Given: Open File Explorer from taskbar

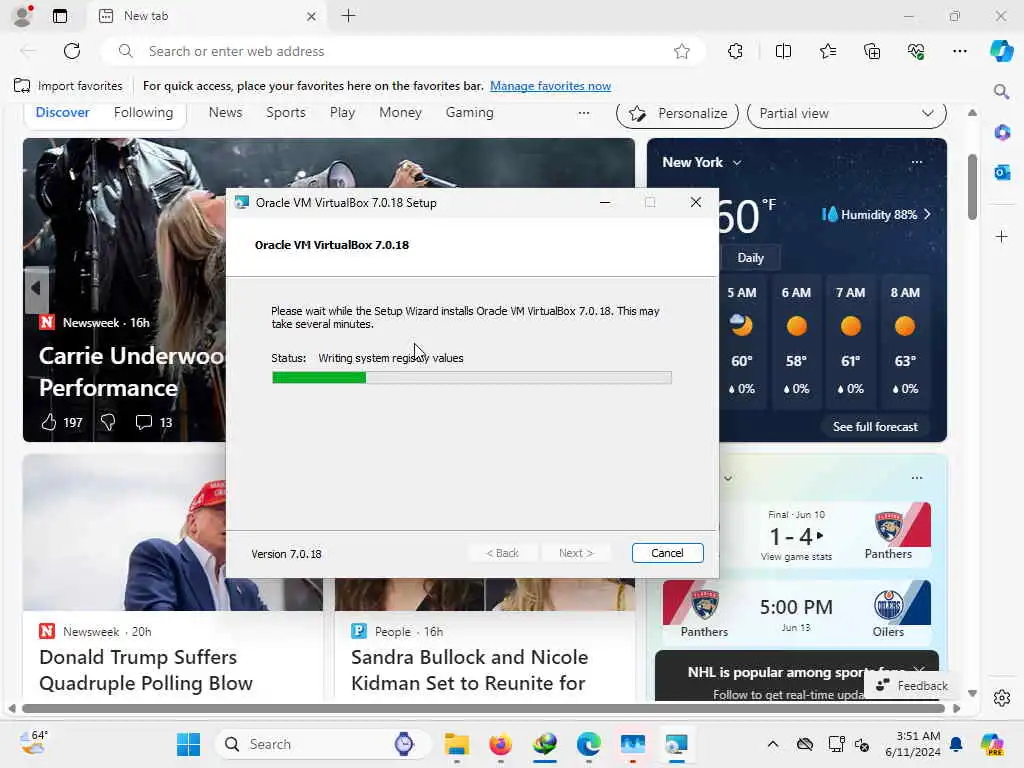Looking at the screenshot, I should [x=456, y=744].
